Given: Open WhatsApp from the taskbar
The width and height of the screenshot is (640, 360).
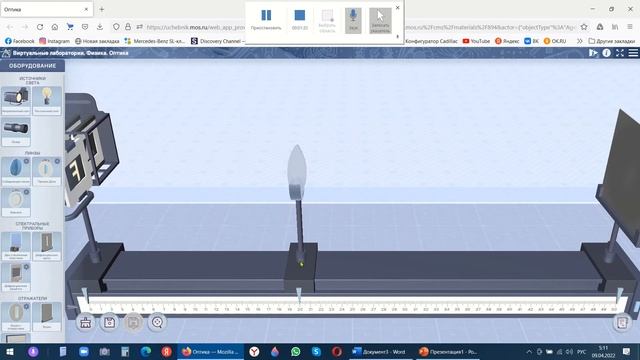Looking at the screenshot, I should 296,352.
